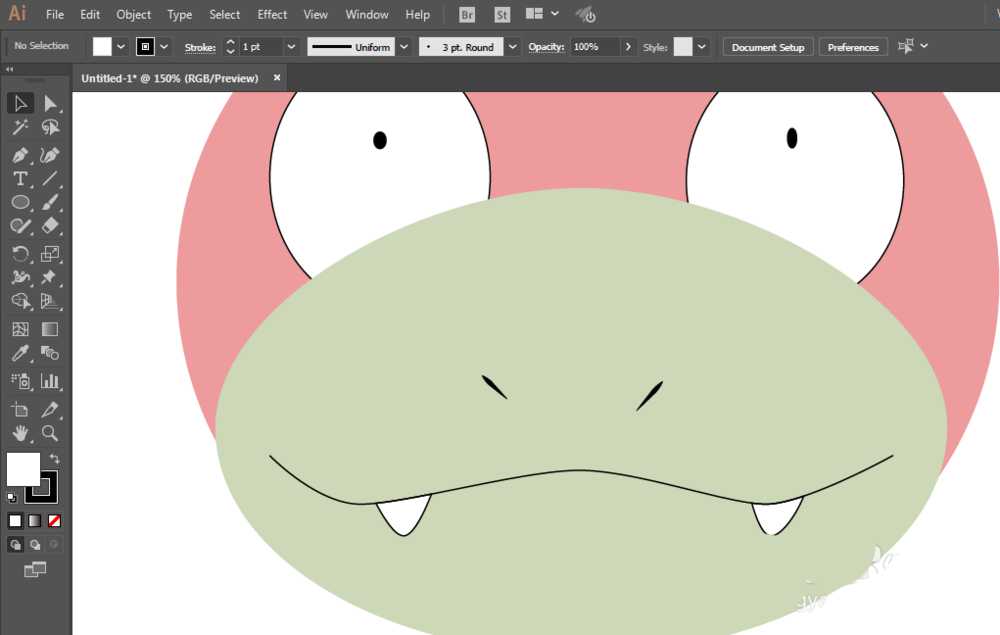Select the Direct Selection tool

tap(50, 103)
